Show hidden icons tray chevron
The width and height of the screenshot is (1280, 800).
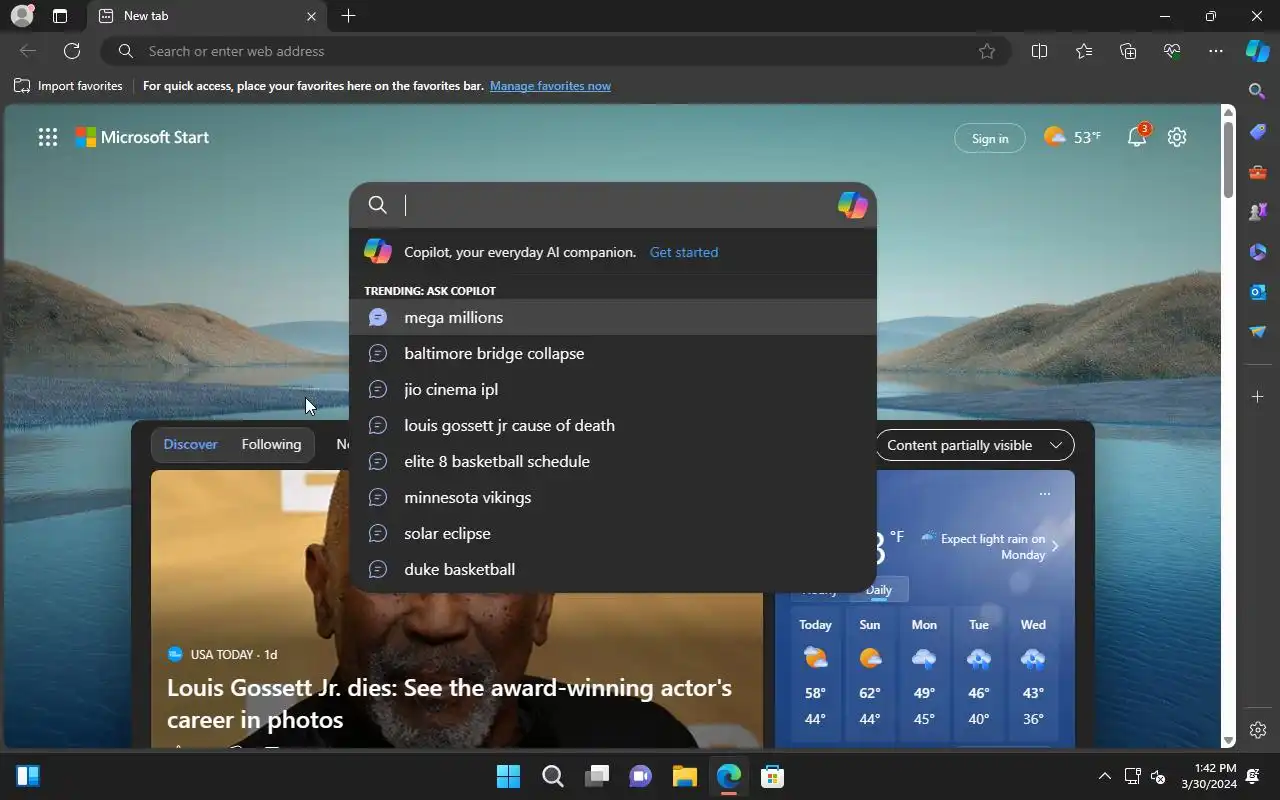[1104, 776]
